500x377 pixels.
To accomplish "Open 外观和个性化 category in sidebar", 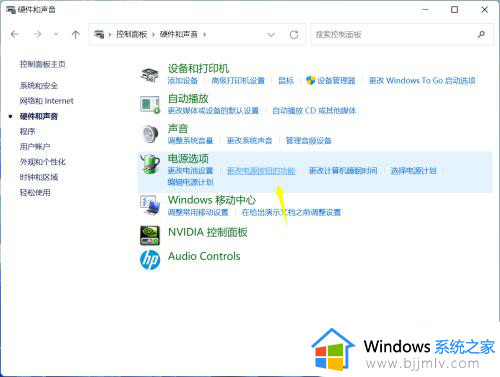I will click(43, 162).
